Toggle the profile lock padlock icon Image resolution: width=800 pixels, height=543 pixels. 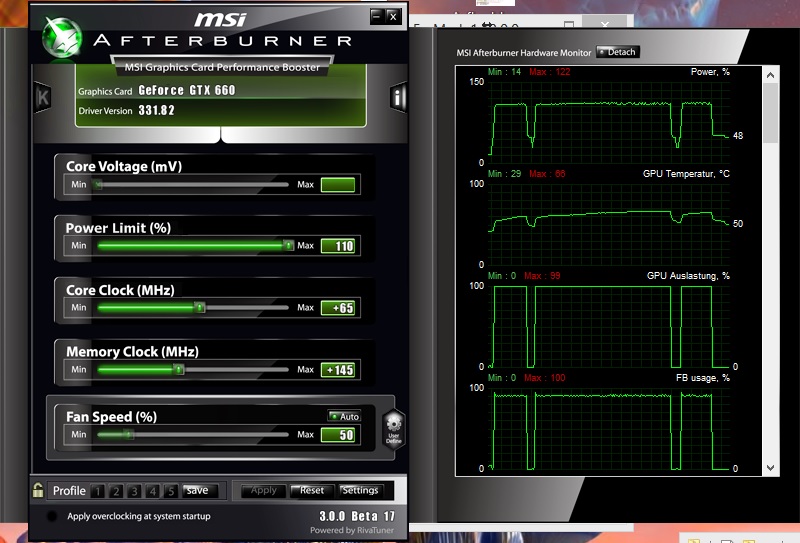click(x=38, y=490)
